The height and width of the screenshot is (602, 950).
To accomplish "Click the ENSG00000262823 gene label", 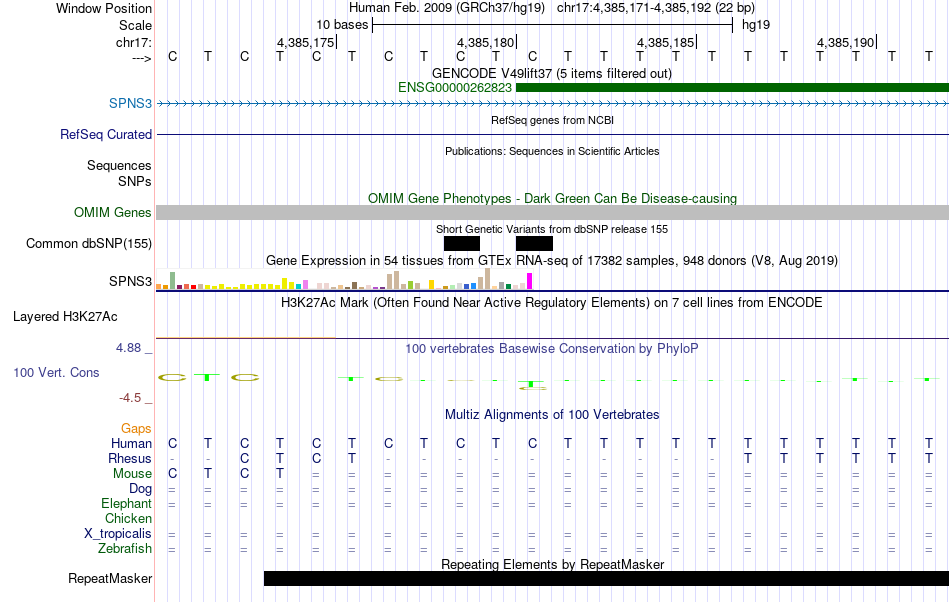I will 454,88.
